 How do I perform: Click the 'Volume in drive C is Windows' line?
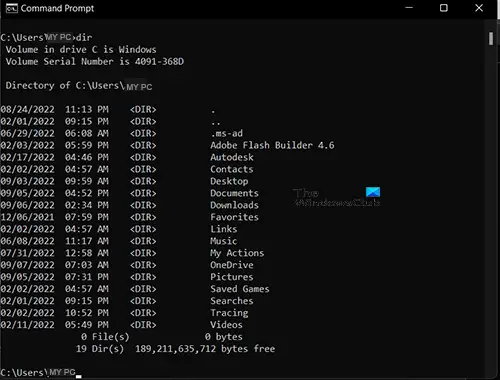coord(81,50)
